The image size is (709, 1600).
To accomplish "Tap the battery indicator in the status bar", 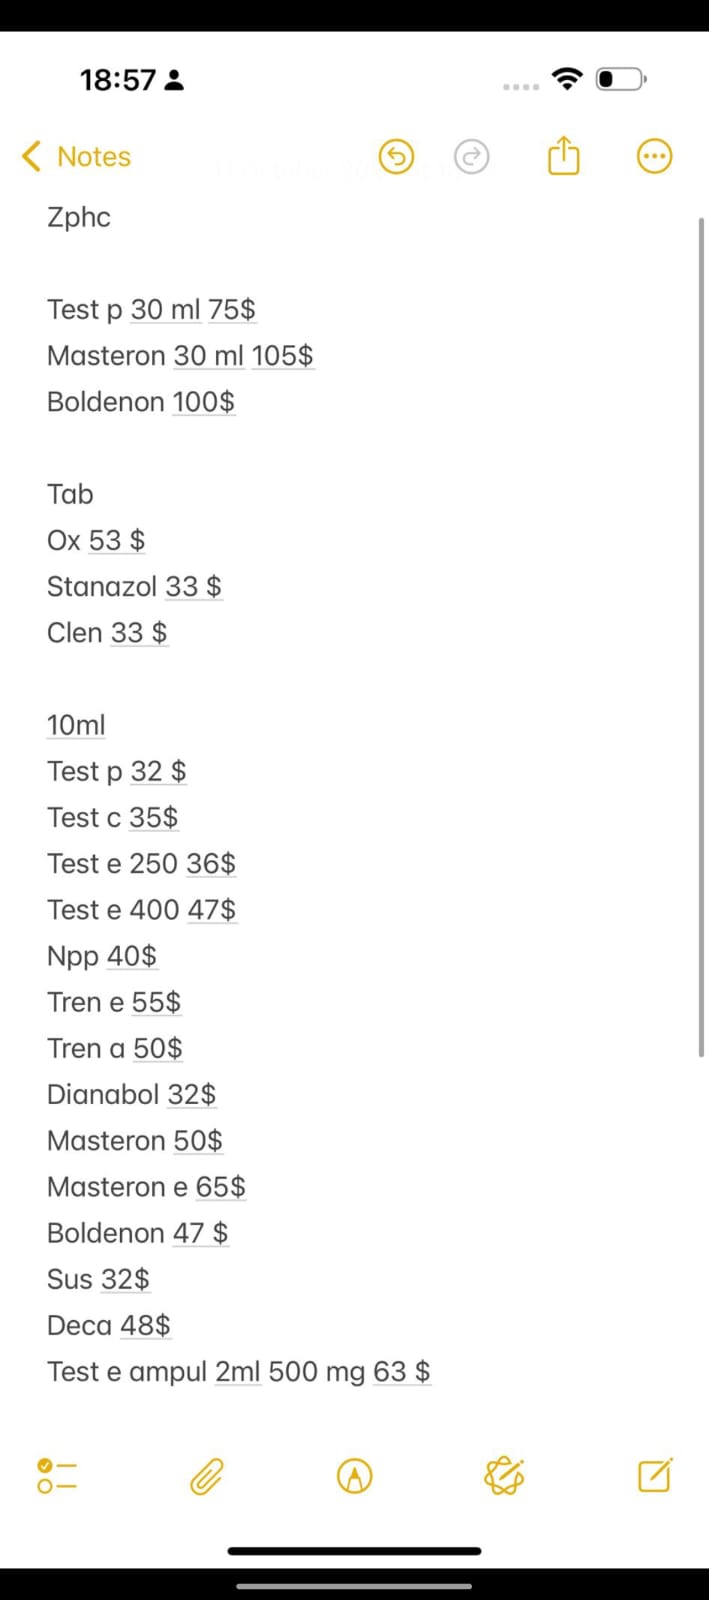I will [621, 79].
